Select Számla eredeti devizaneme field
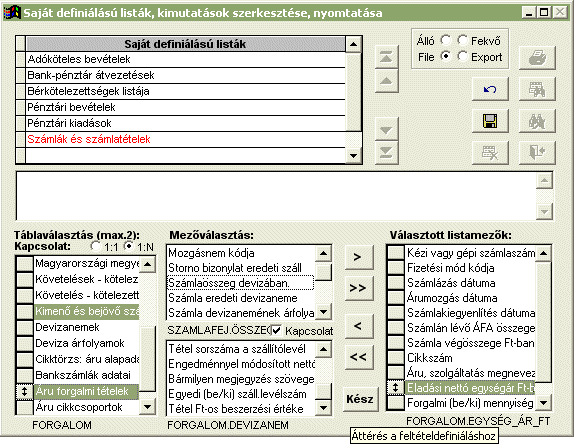 (241, 298)
